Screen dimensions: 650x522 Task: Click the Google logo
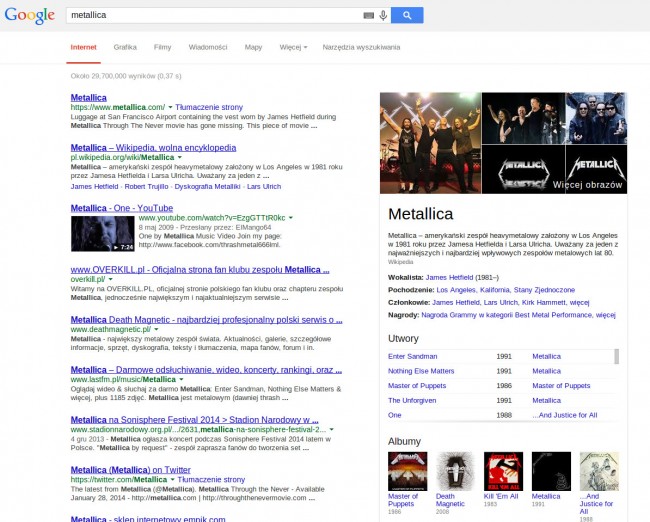coord(29,15)
